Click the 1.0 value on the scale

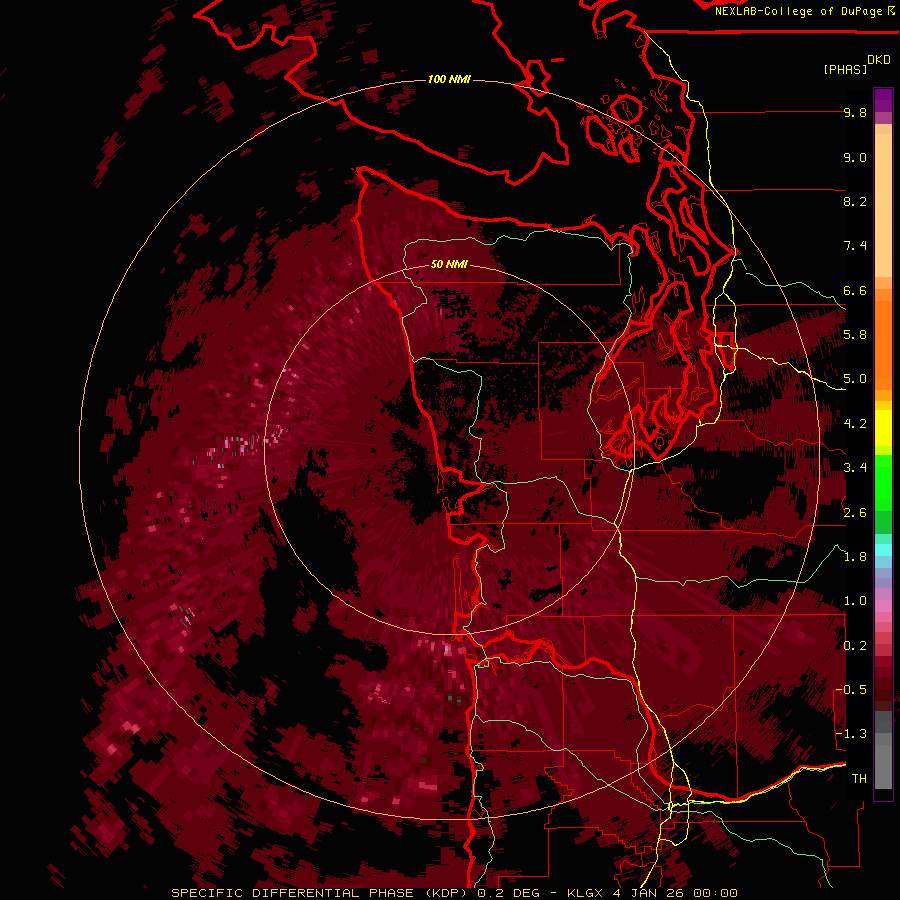855,601
